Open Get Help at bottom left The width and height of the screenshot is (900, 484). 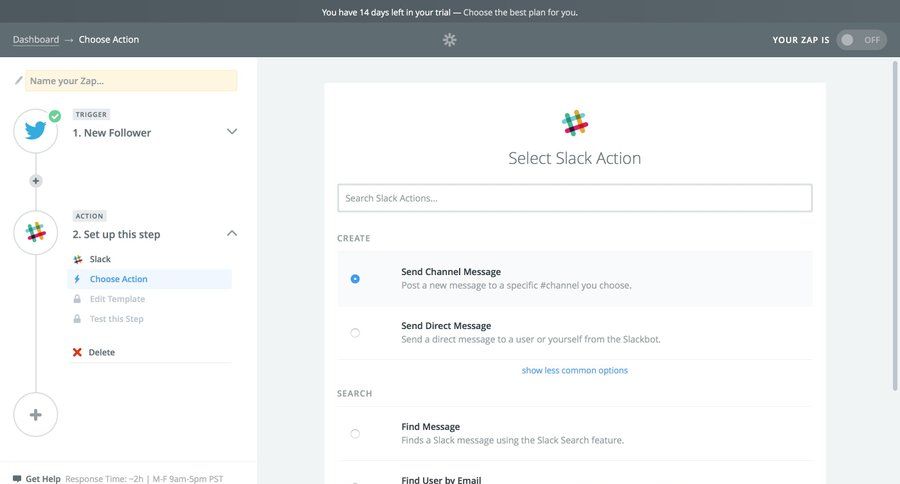coord(42,478)
